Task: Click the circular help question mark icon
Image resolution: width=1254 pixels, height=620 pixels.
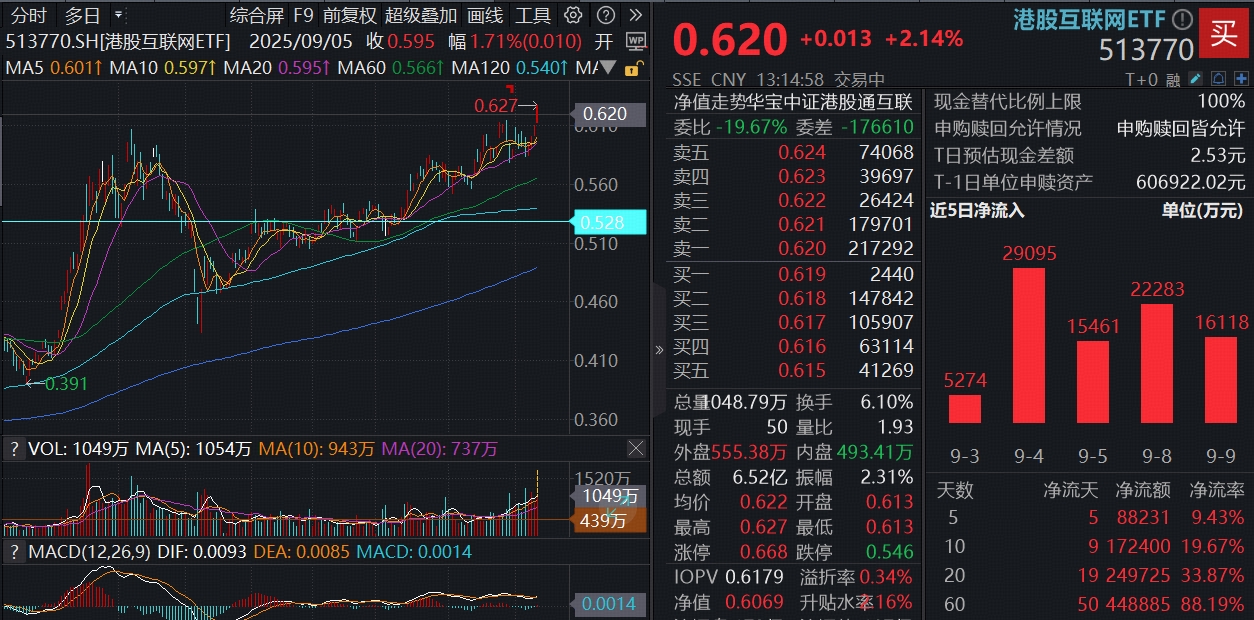Action: (x=604, y=16)
